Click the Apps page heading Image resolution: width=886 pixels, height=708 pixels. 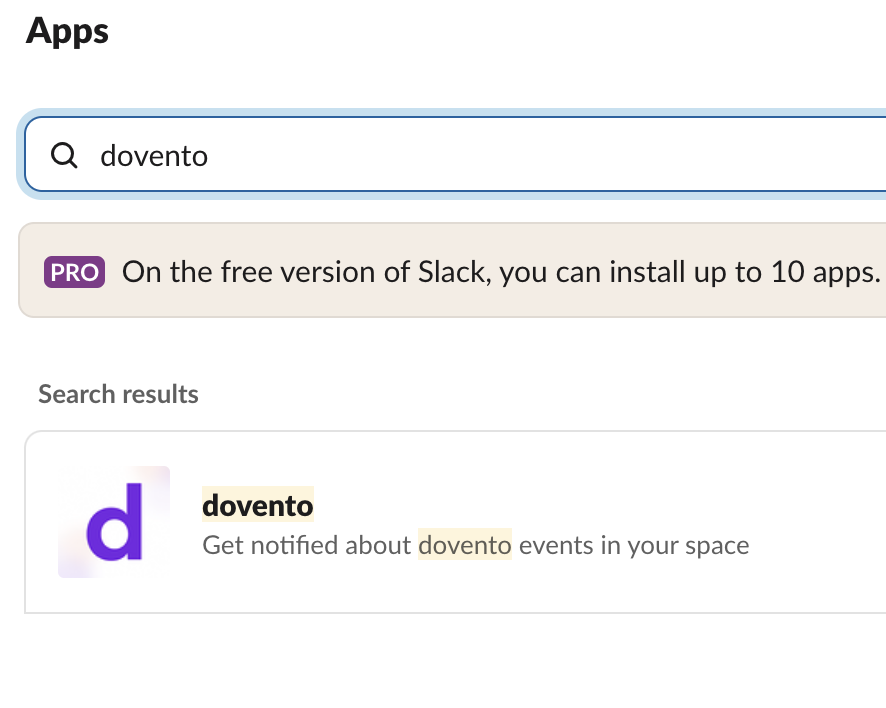67,31
